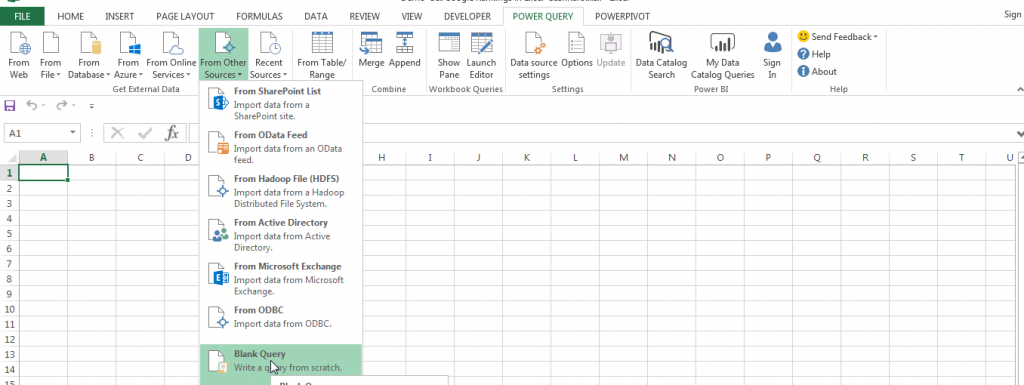Image resolution: width=1024 pixels, height=385 pixels.
Task: Select From Hadoop File (HDFS) option
Action: point(281,191)
